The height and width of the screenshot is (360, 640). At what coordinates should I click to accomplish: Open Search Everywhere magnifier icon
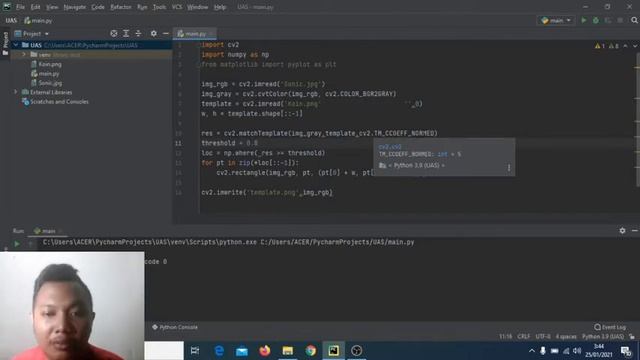(634, 20)
